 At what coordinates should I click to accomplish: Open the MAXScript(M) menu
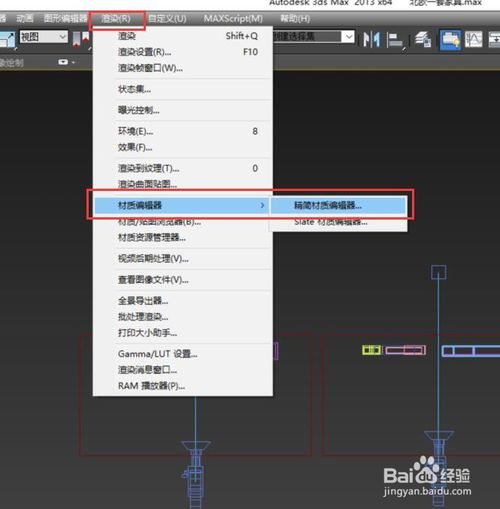[233, 18]
